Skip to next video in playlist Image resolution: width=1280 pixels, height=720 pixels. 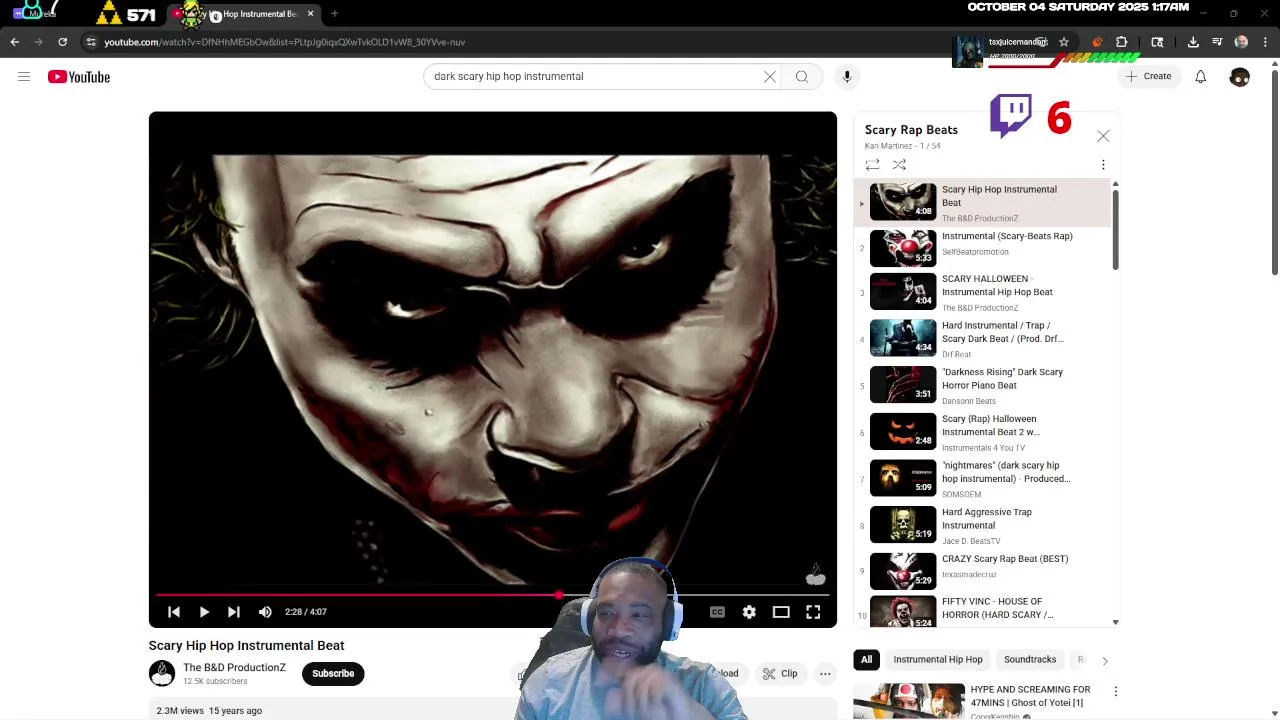(234, 612)
